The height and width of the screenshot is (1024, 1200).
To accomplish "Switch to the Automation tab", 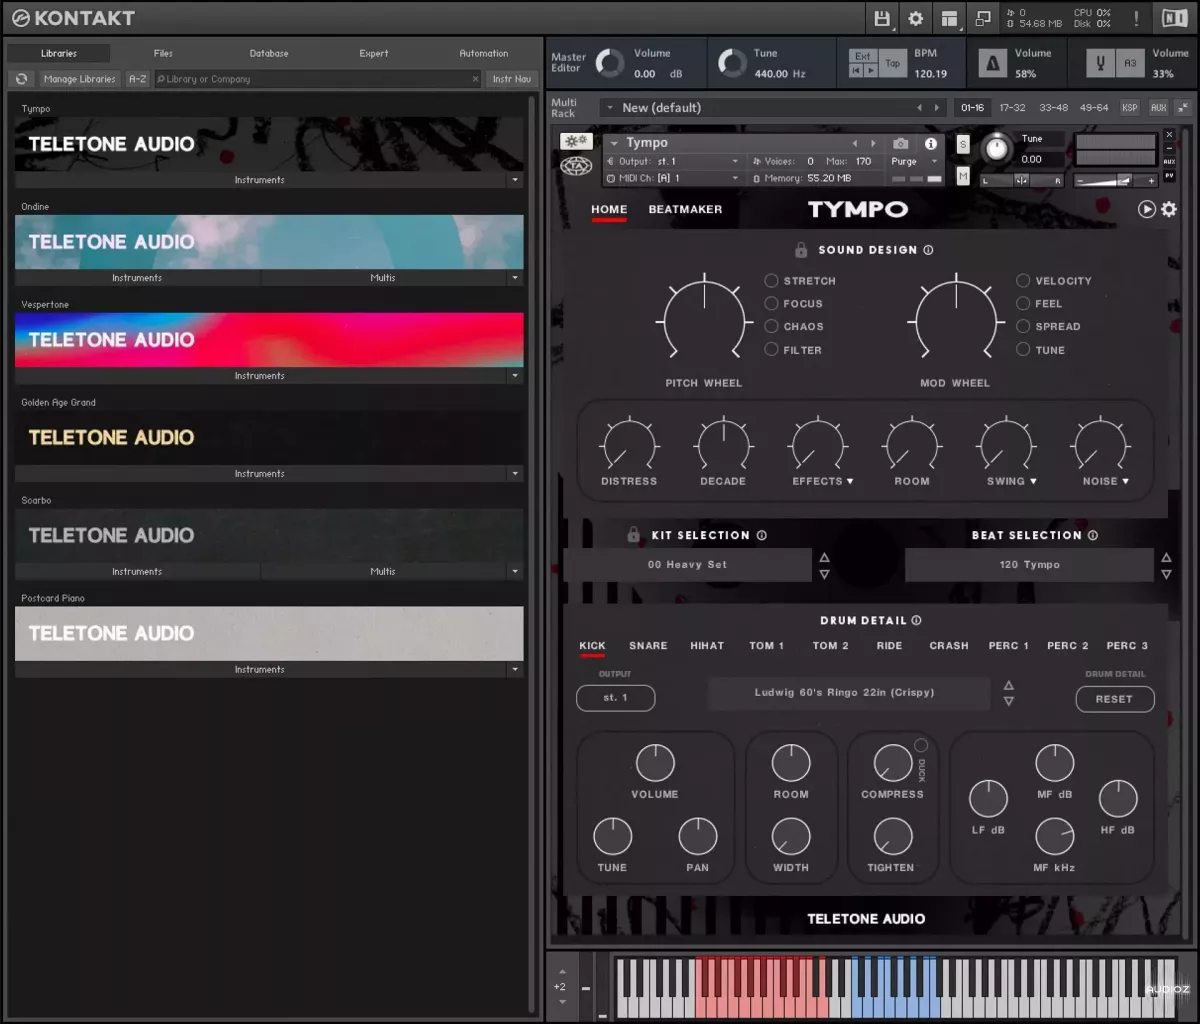I will (x=484, y=53).
